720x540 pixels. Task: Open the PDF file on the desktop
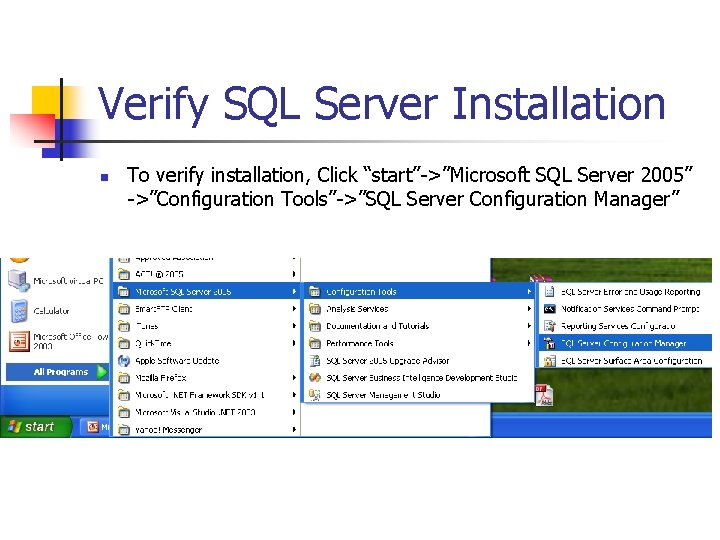click(x=544, y=395)
